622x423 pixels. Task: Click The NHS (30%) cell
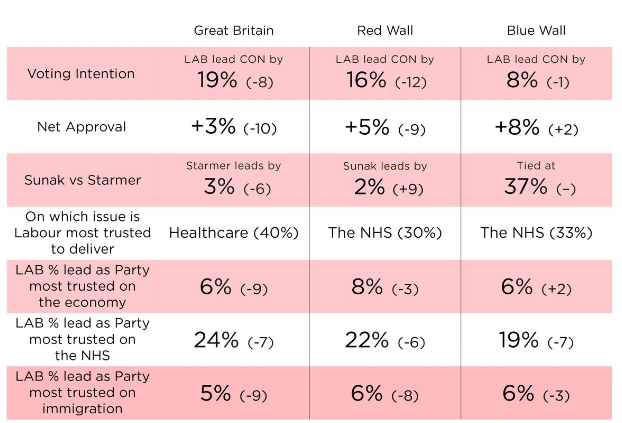click(384, 233)
